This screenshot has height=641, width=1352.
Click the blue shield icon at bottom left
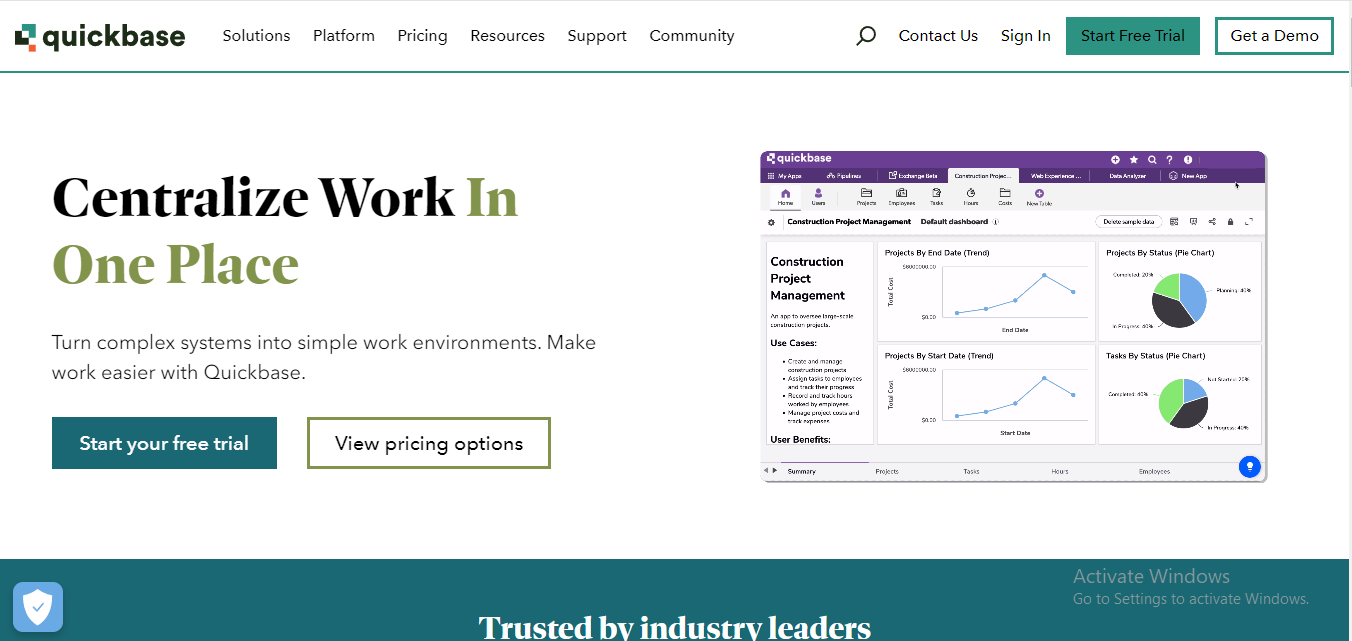click(x=38, y=606)
